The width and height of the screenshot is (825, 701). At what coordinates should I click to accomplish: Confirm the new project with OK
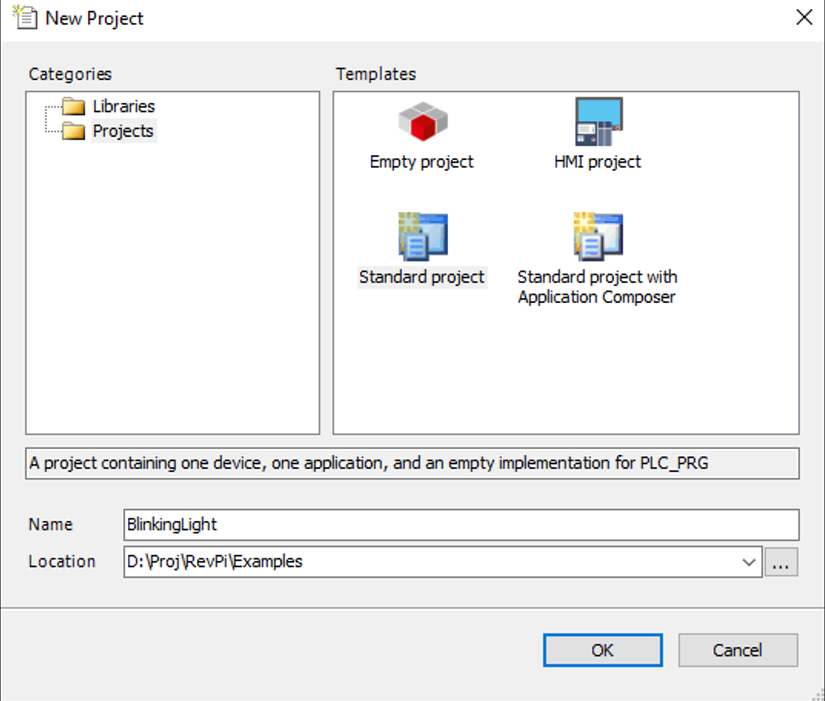tap(602, 650)
